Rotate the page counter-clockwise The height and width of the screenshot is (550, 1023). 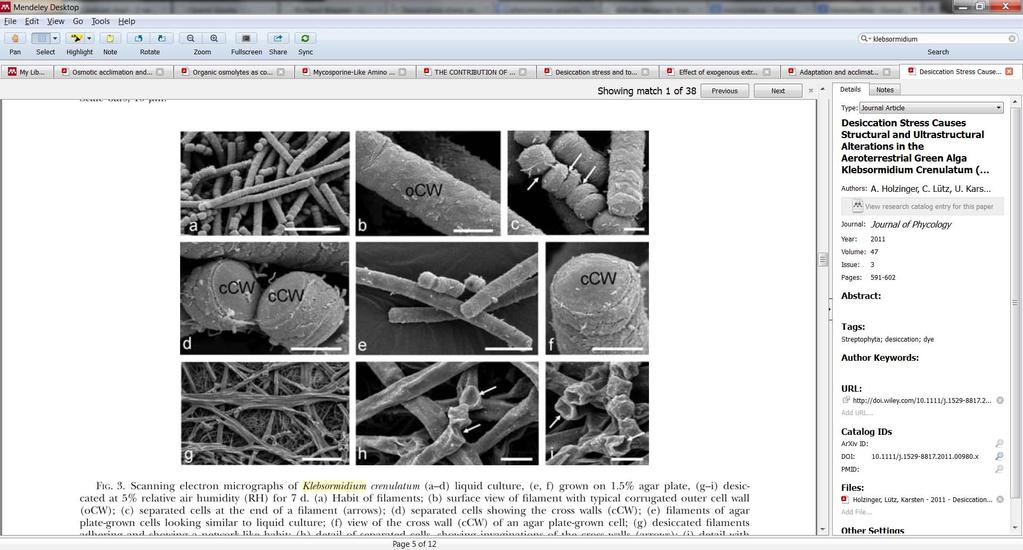(138, 38)
